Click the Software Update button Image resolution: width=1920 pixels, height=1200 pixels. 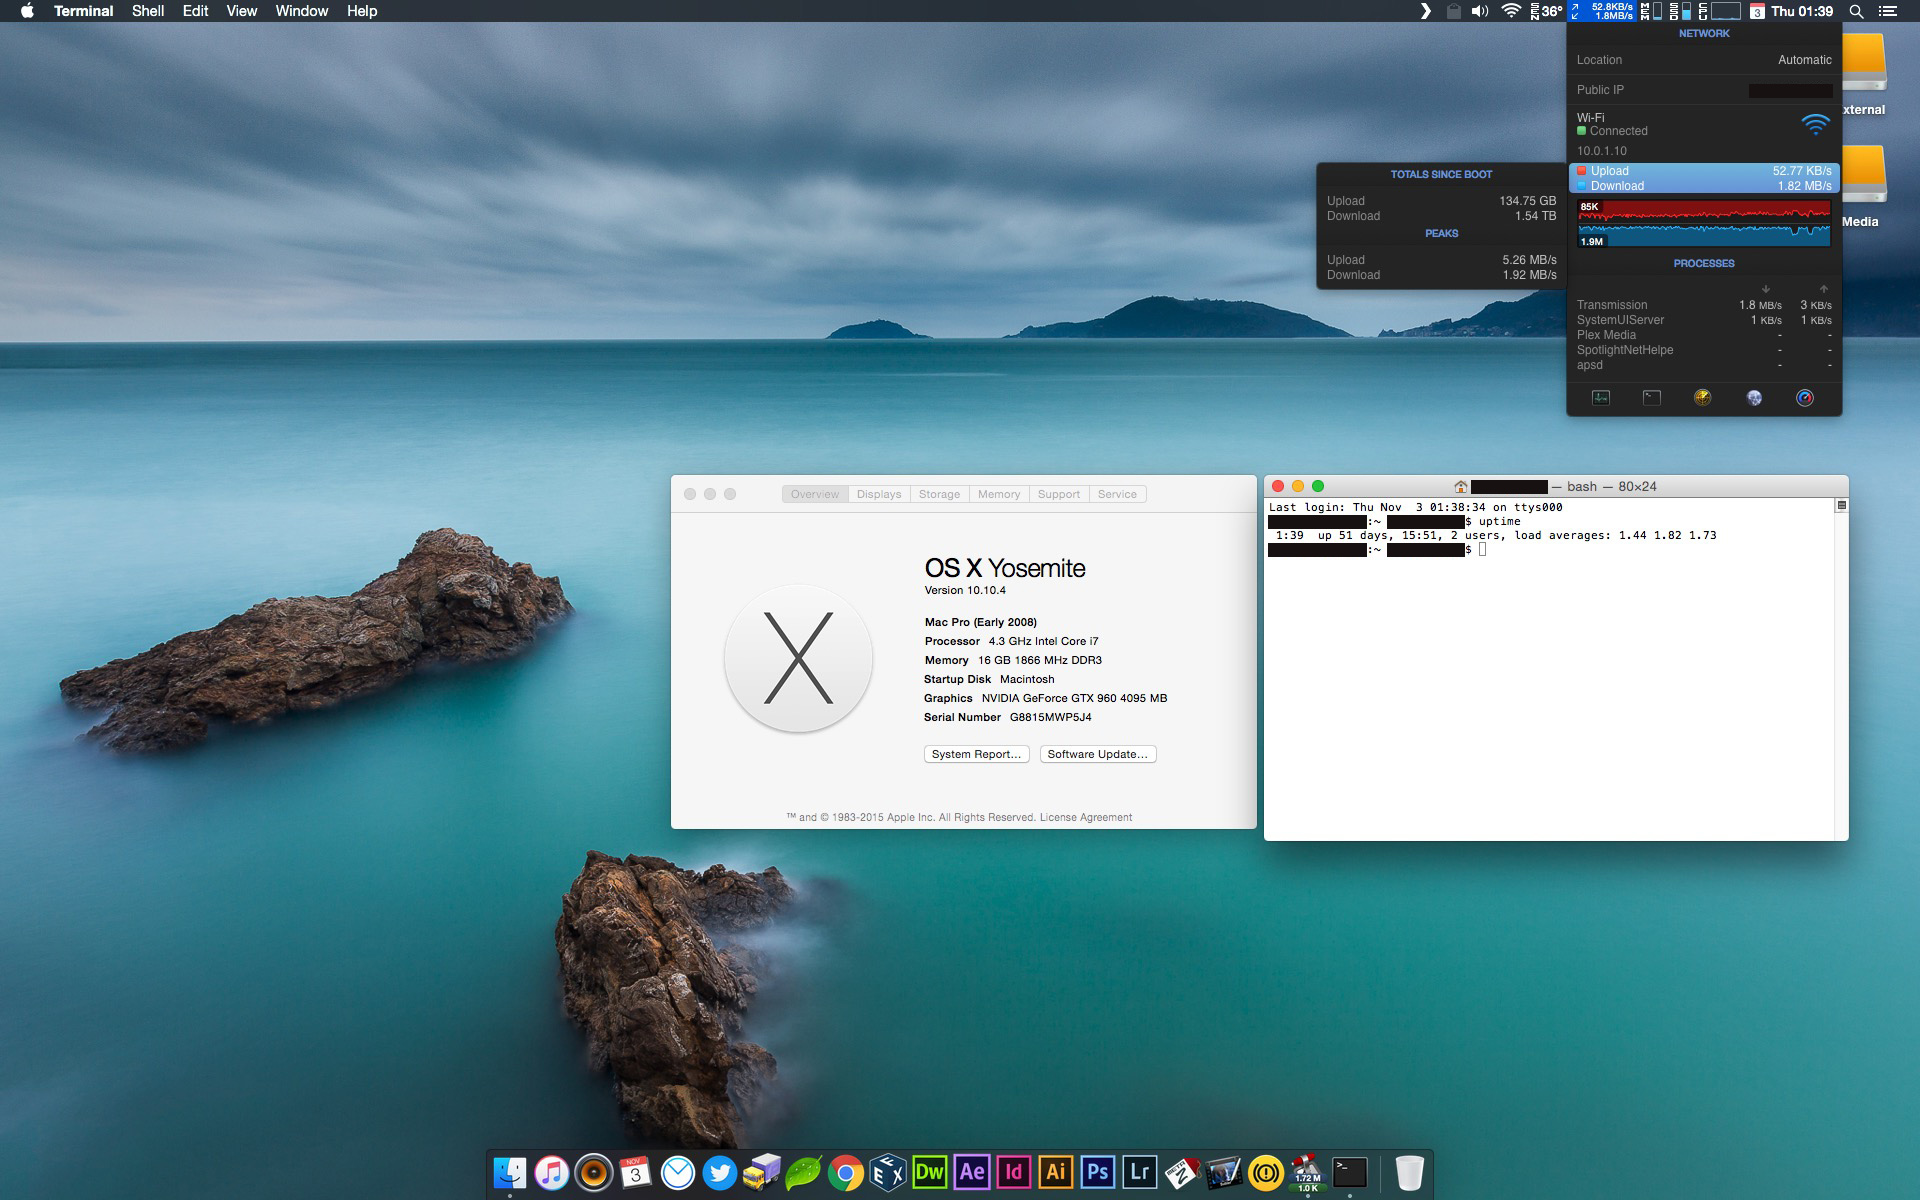coord(1097,754)
